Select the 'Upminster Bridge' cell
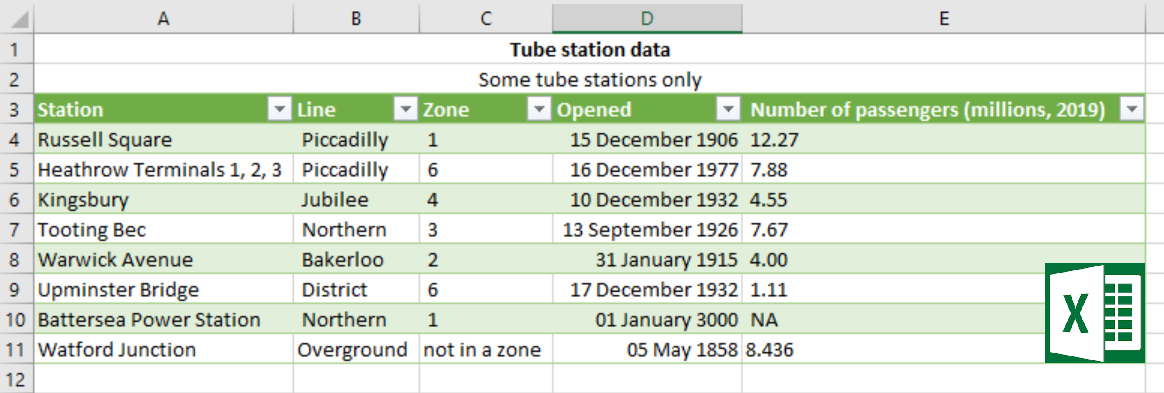This screenshot has height=393, width=1164. pos(164,289)
